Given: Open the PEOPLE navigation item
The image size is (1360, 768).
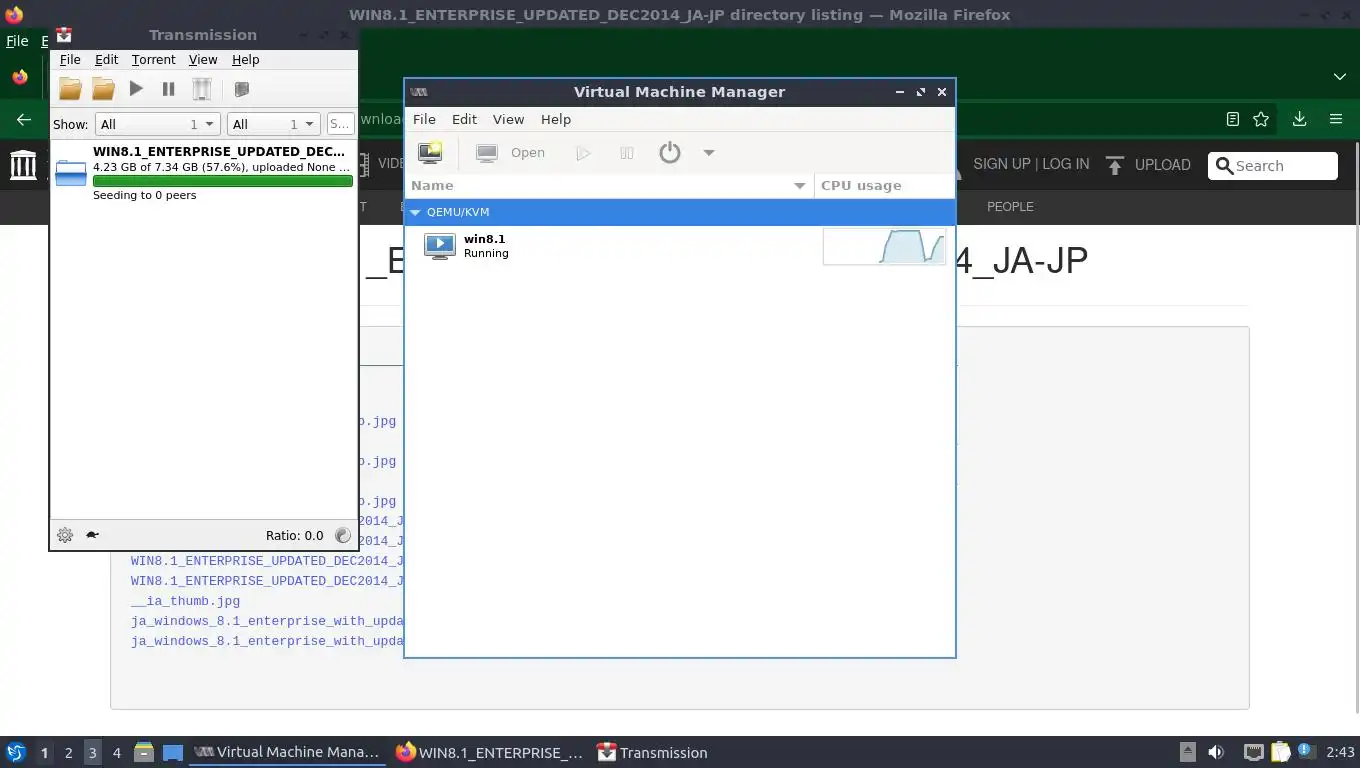Looking at the screenshot, I should pos(1010,206).
